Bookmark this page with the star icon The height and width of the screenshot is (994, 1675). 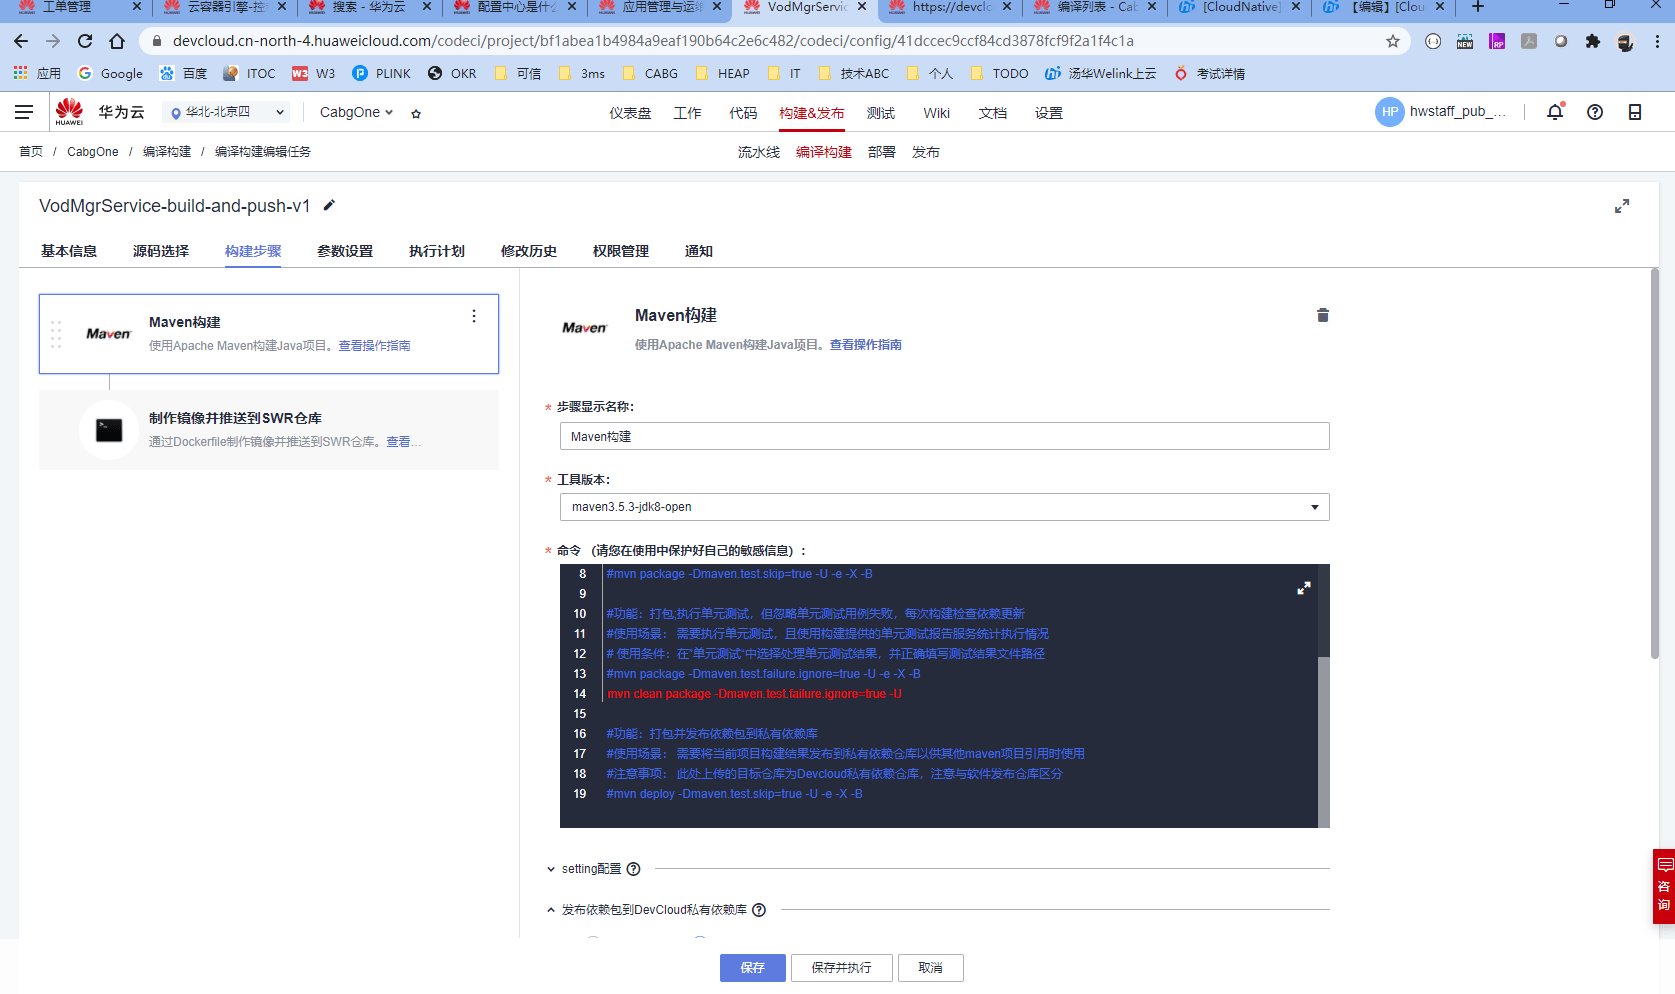click(1393, 41)
